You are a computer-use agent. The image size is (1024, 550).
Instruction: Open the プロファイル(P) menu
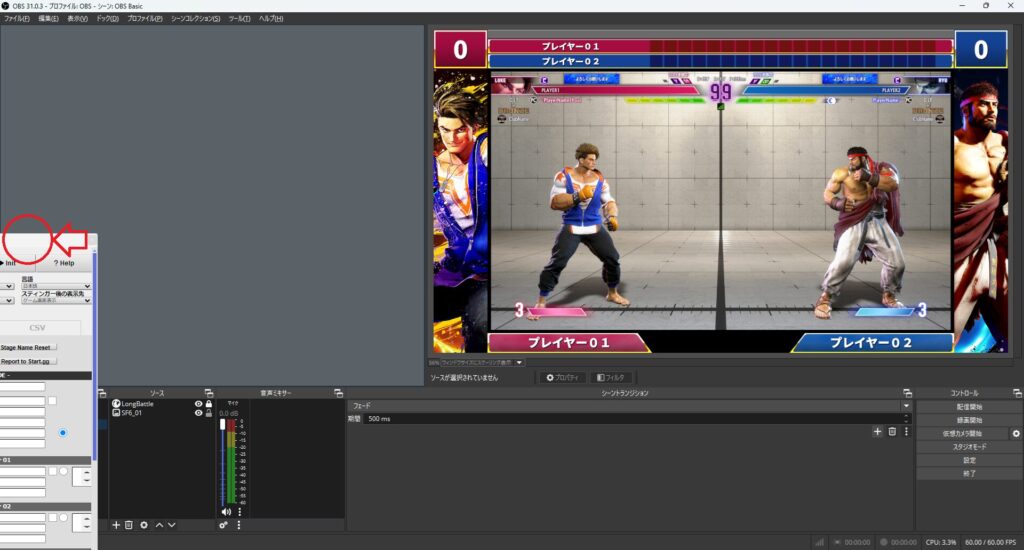(145, 18)
